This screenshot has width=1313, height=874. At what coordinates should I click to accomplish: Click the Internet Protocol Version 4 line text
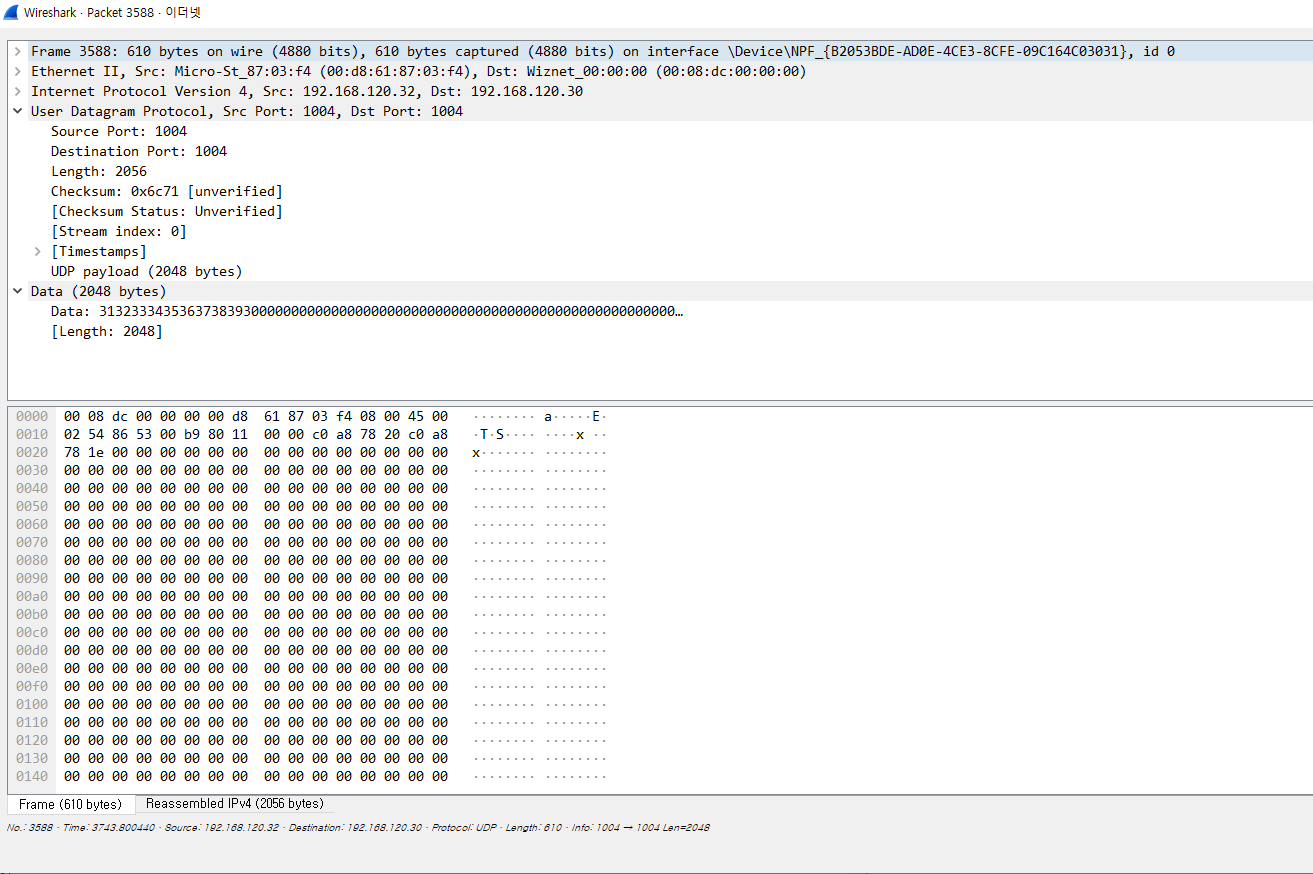click(307, 91)
